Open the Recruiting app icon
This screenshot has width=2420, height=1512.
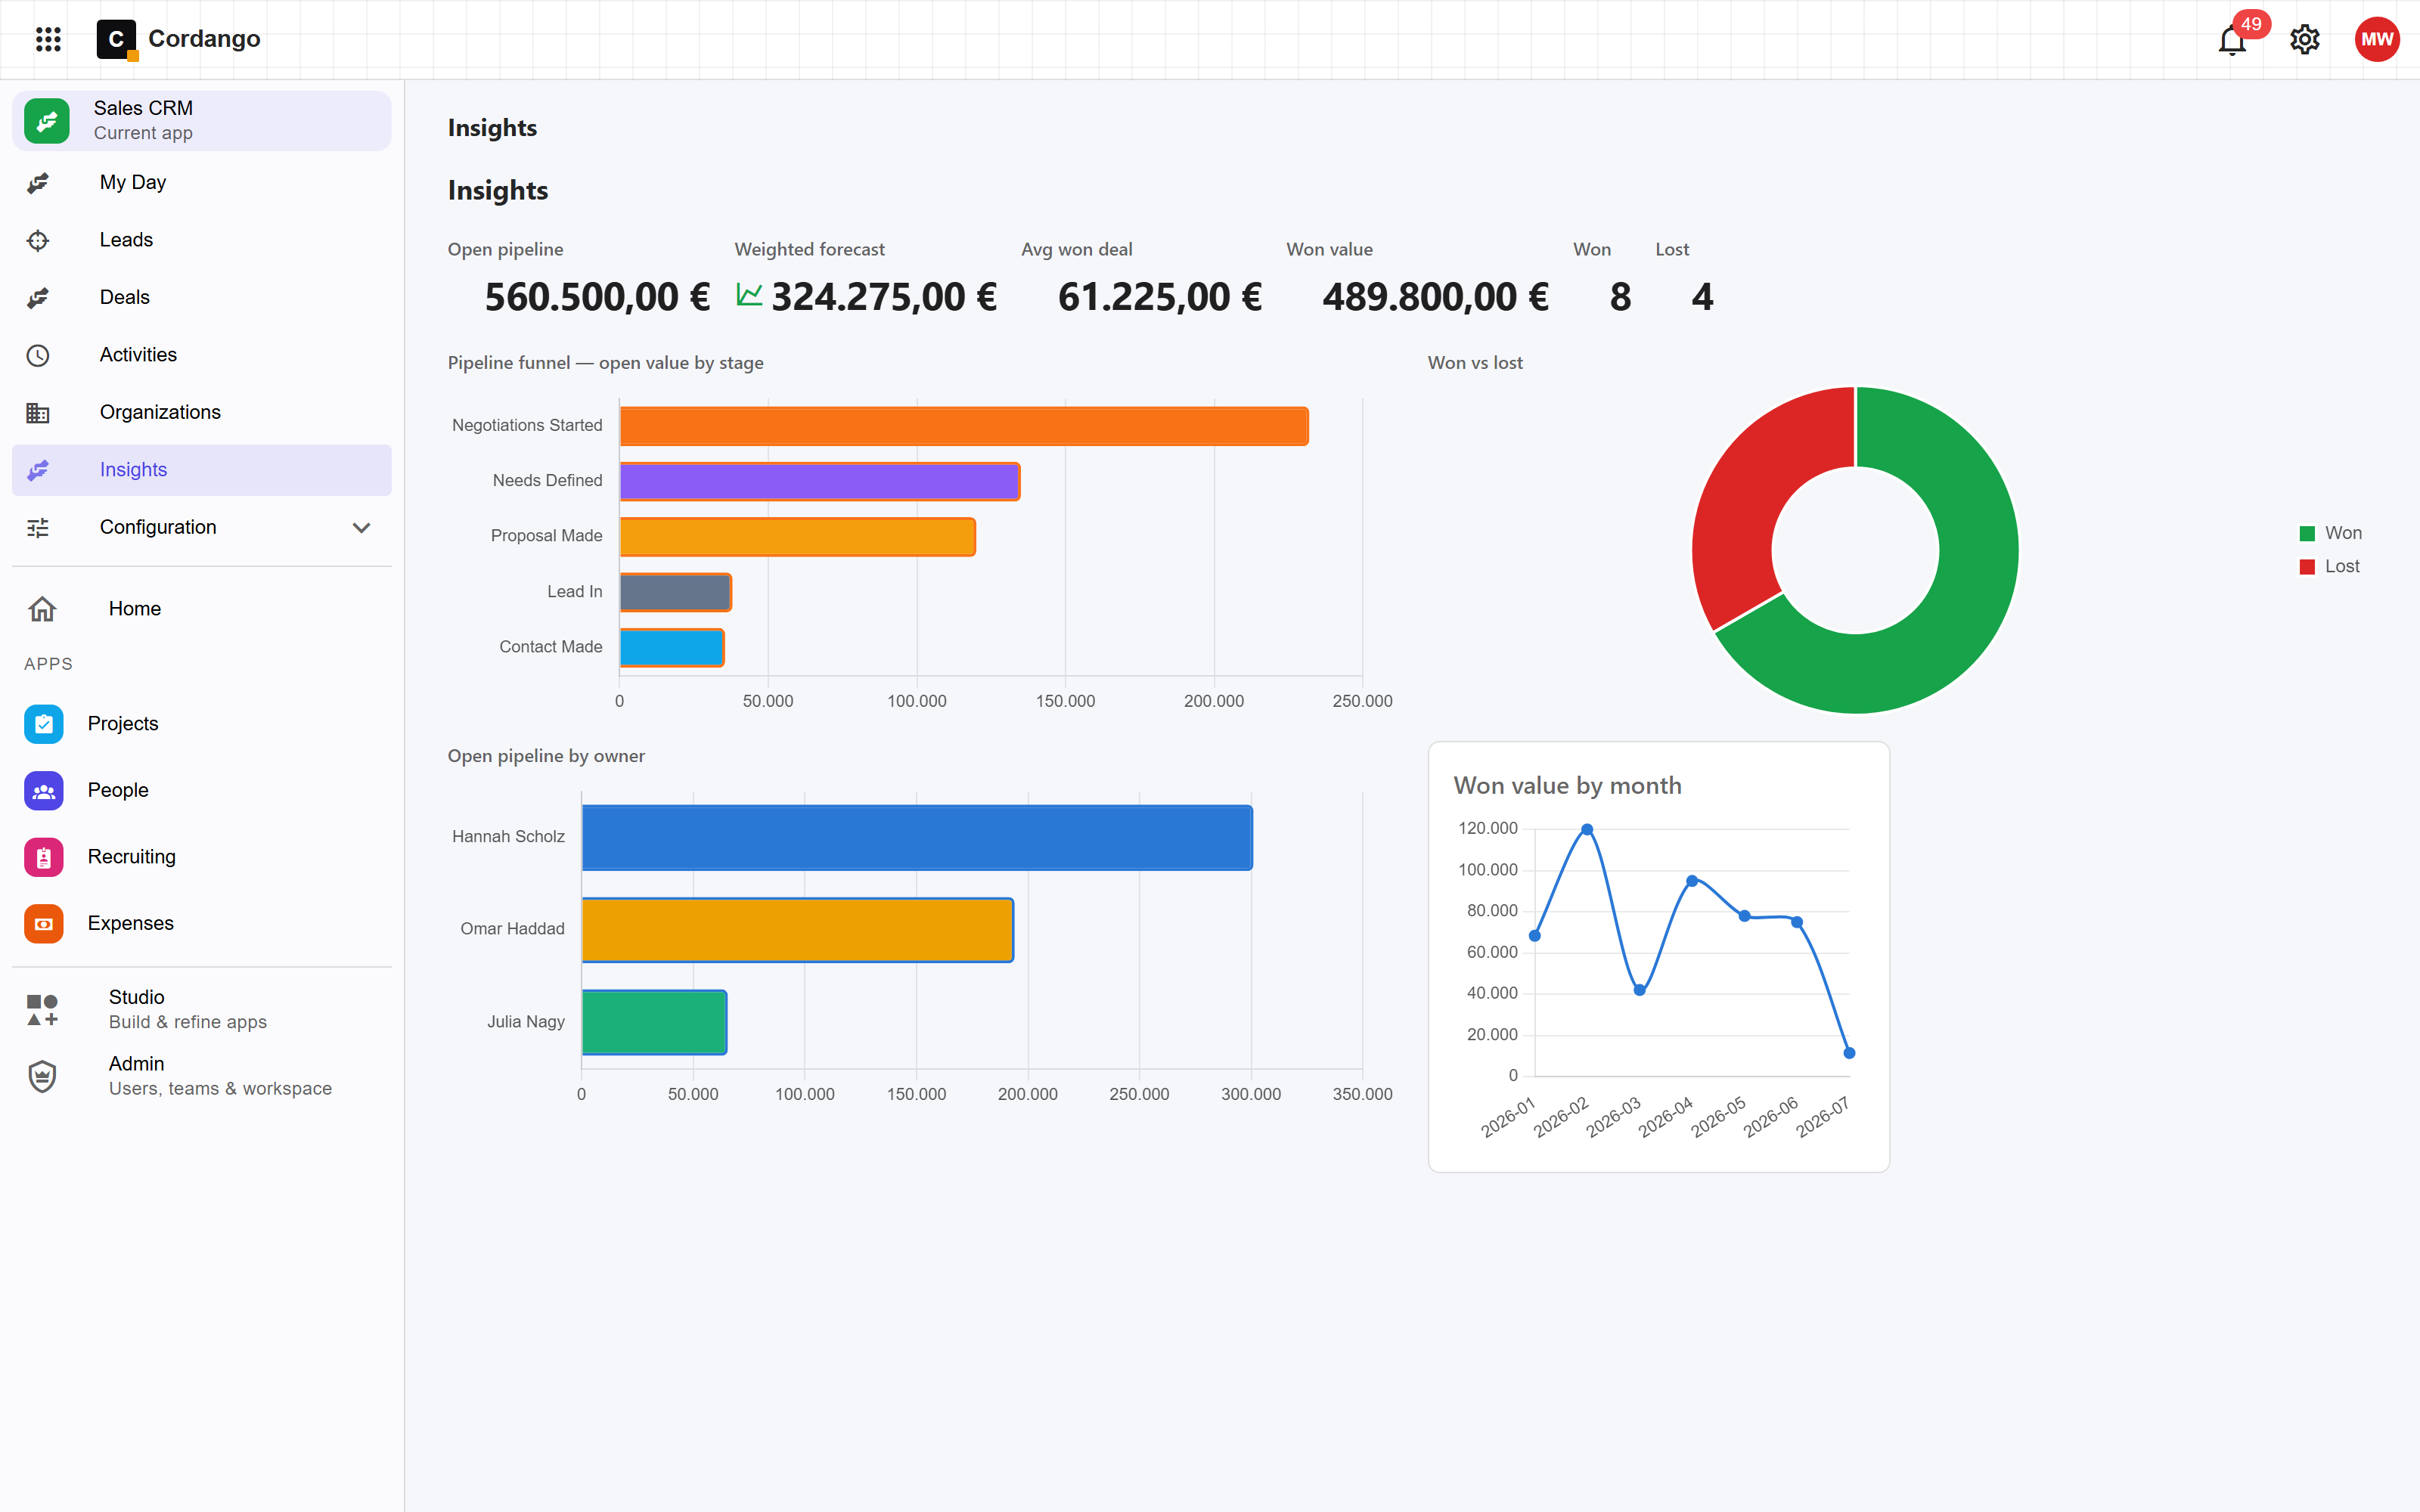coord(44,857)
